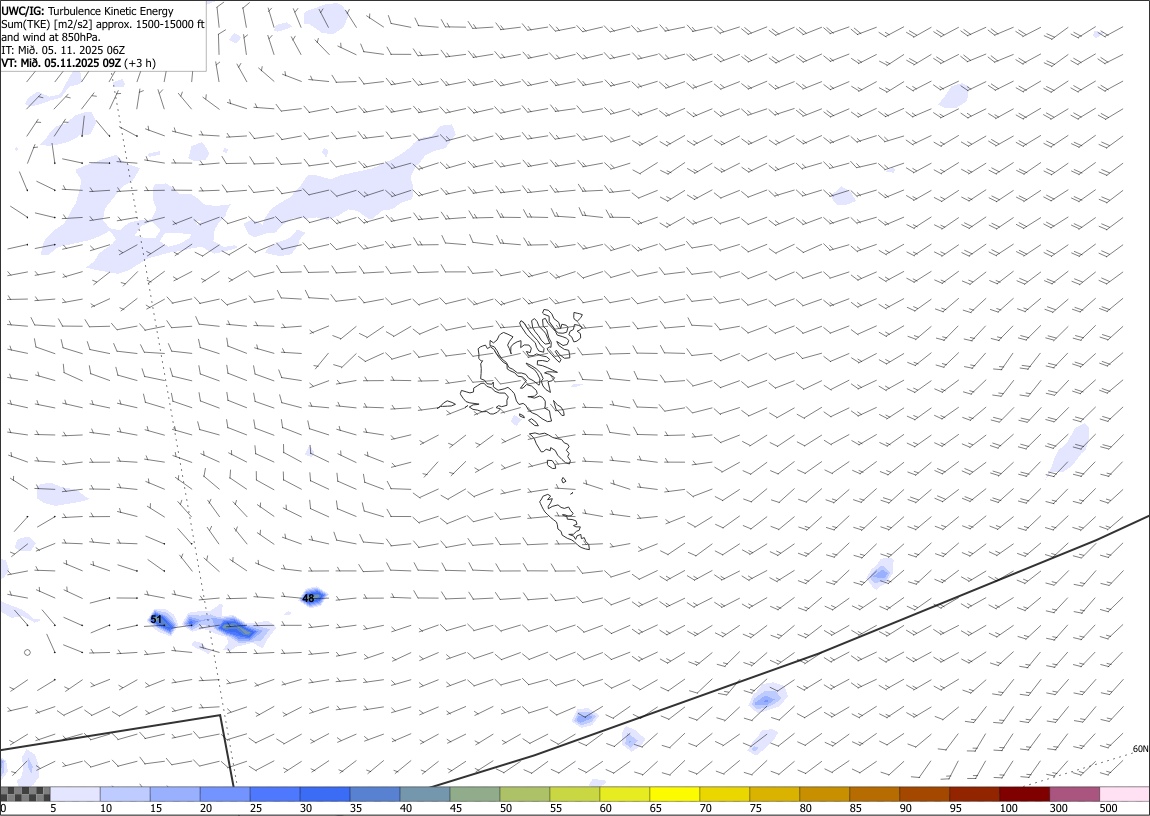Image resolution: width=1150 pixels, height=816 pixels.
Task: Click the legend label '300'
Action: (x=1058, y=808)
